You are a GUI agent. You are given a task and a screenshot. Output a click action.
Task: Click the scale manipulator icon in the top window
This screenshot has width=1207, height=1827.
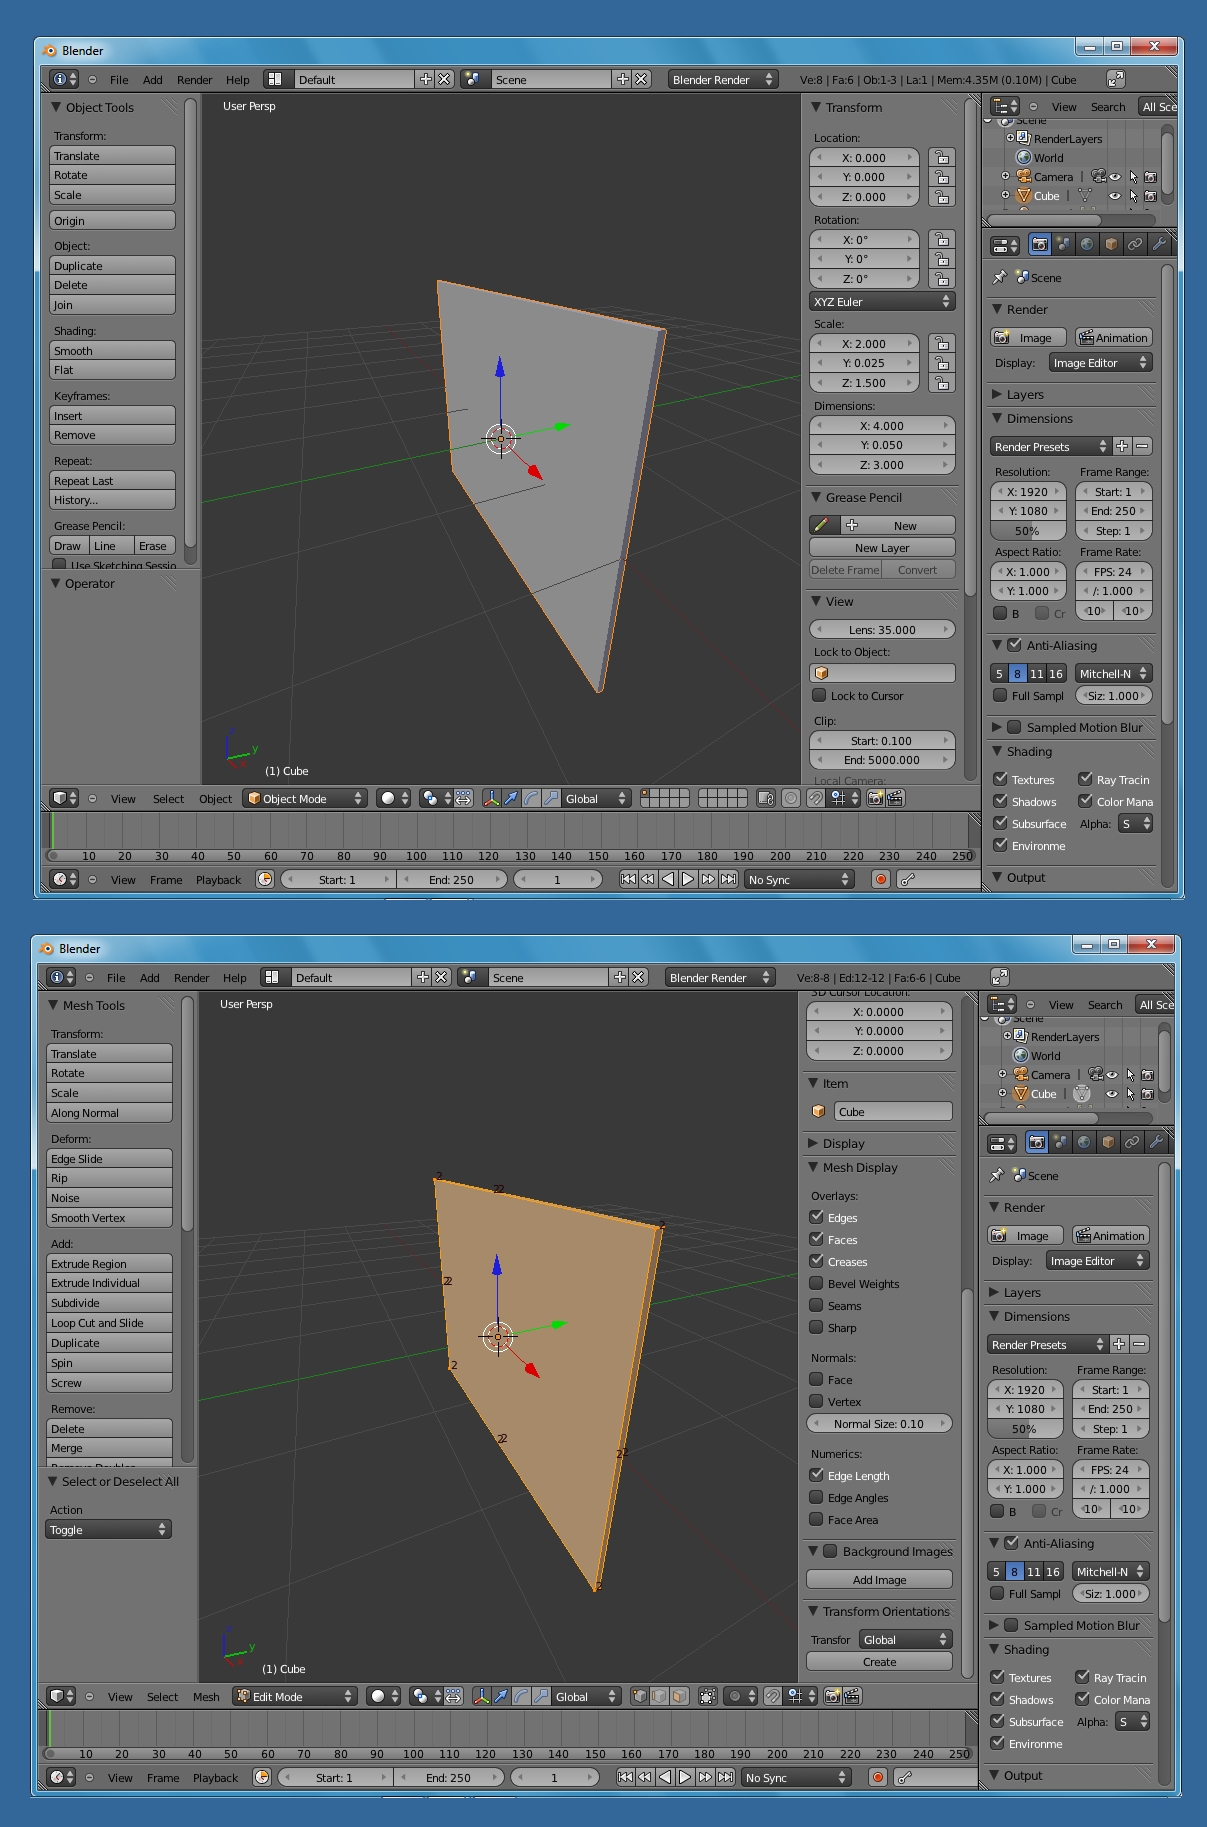[x=551, y=798]
